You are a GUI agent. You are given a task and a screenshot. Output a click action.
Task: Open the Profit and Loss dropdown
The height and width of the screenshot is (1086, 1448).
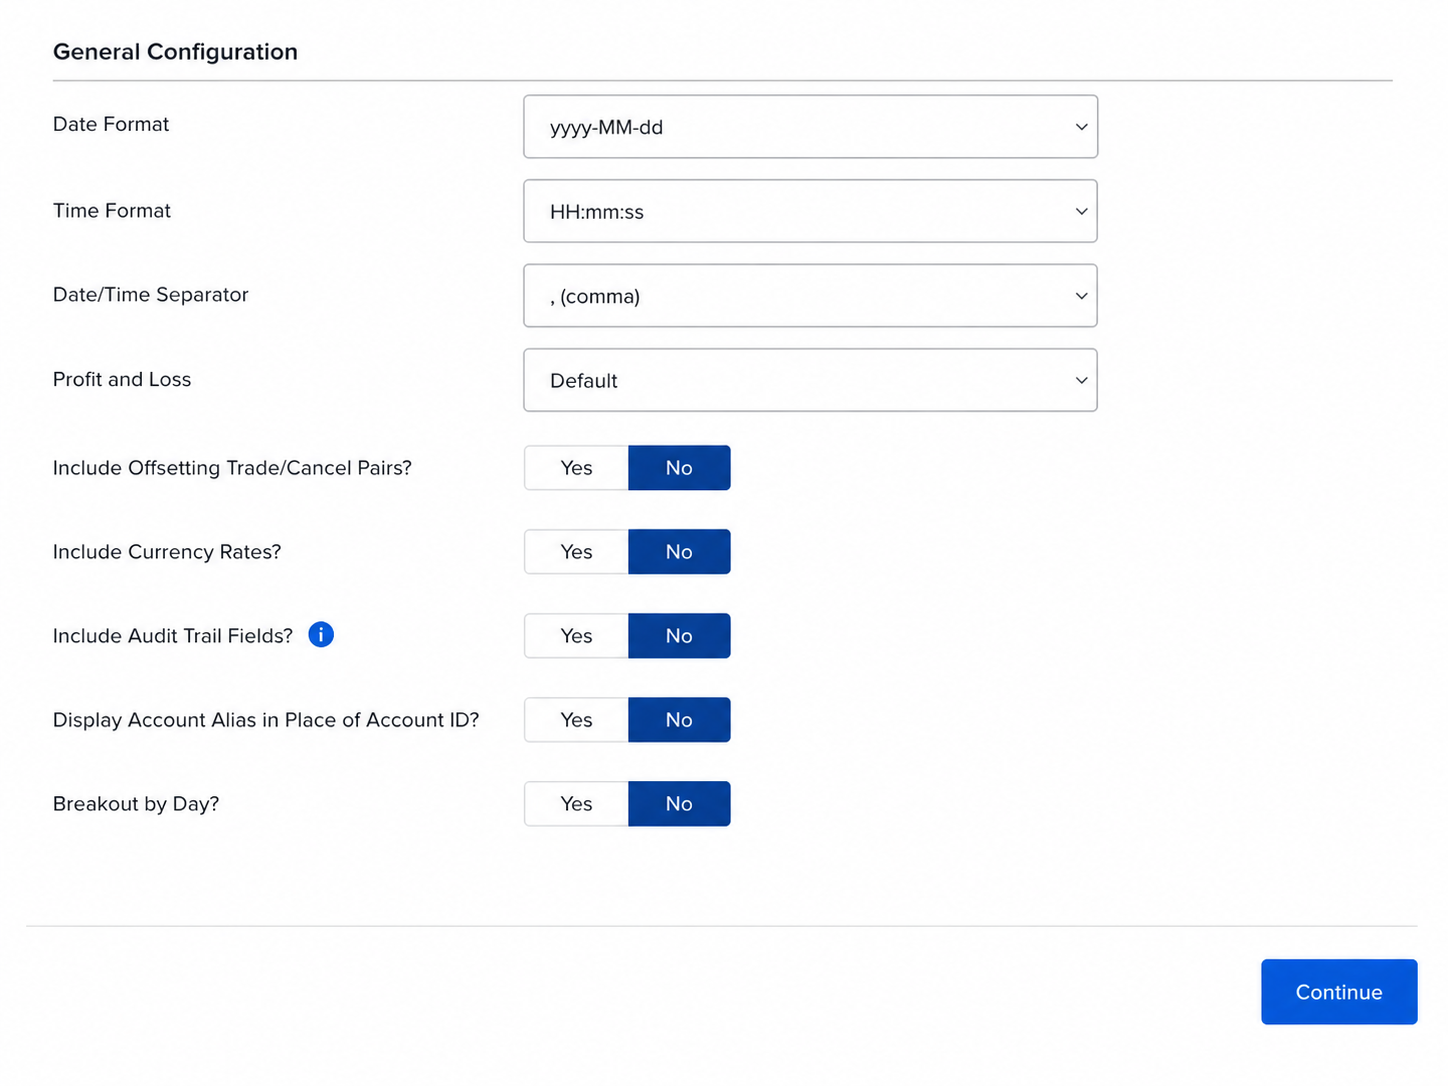tap(811, 380)
